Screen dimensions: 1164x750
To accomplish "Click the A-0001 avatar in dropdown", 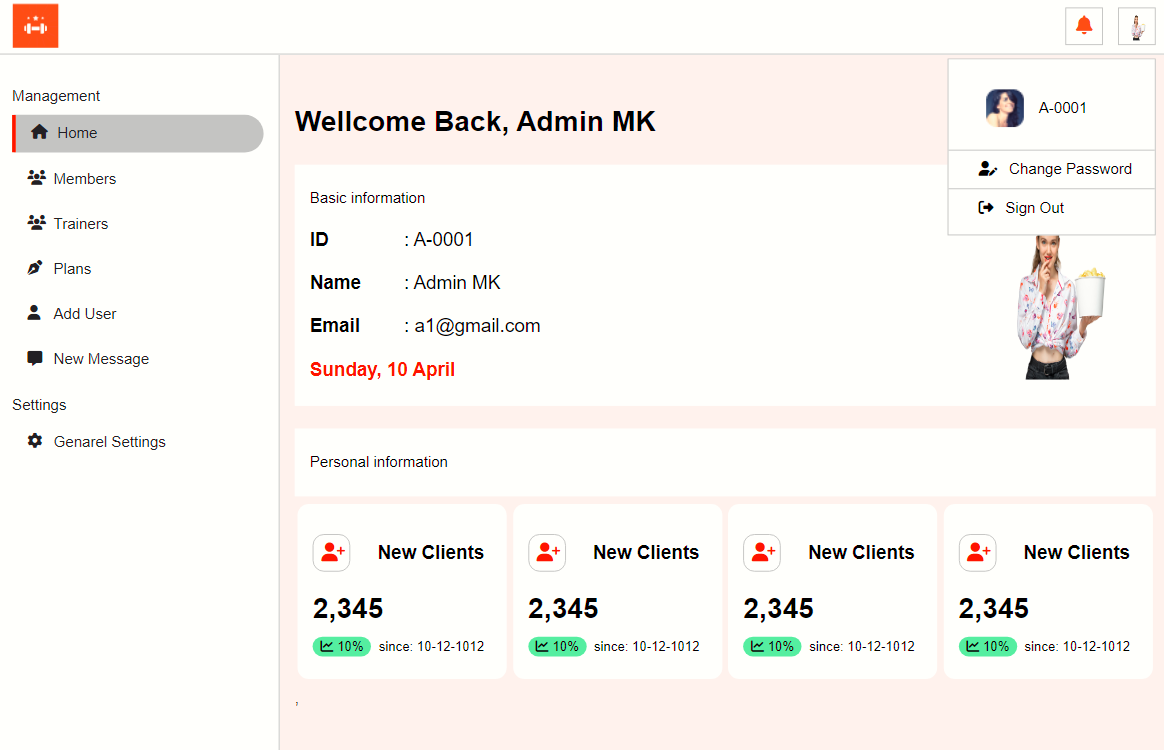I will (1004, 108).
